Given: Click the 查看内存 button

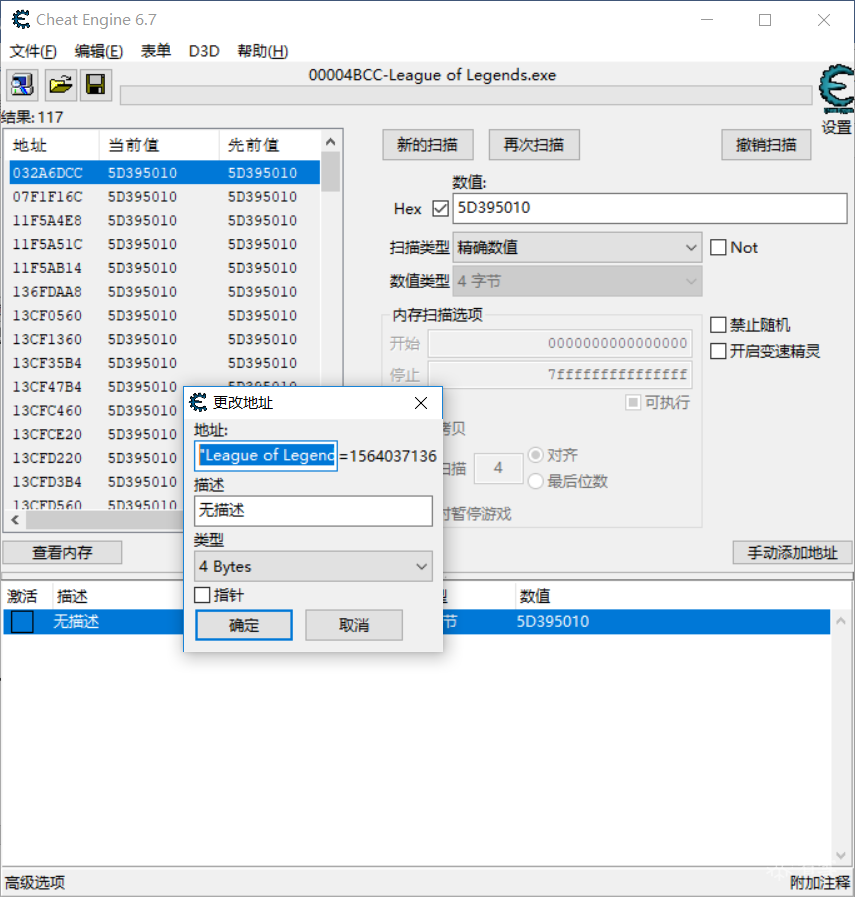Looking at the screenshot, I should coord(62,553).
